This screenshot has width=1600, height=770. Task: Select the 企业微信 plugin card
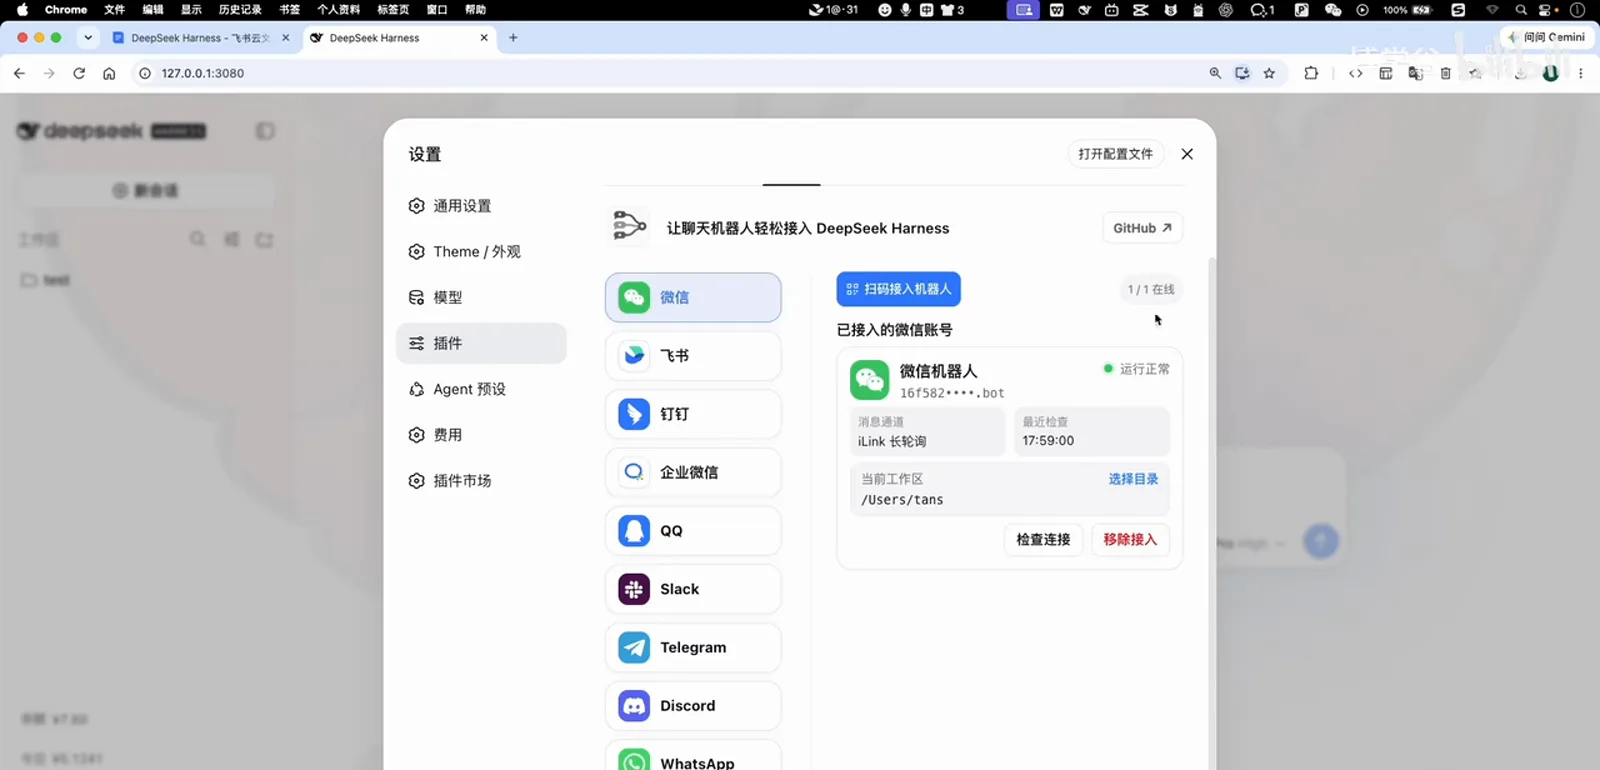click(x=693, y=472)
